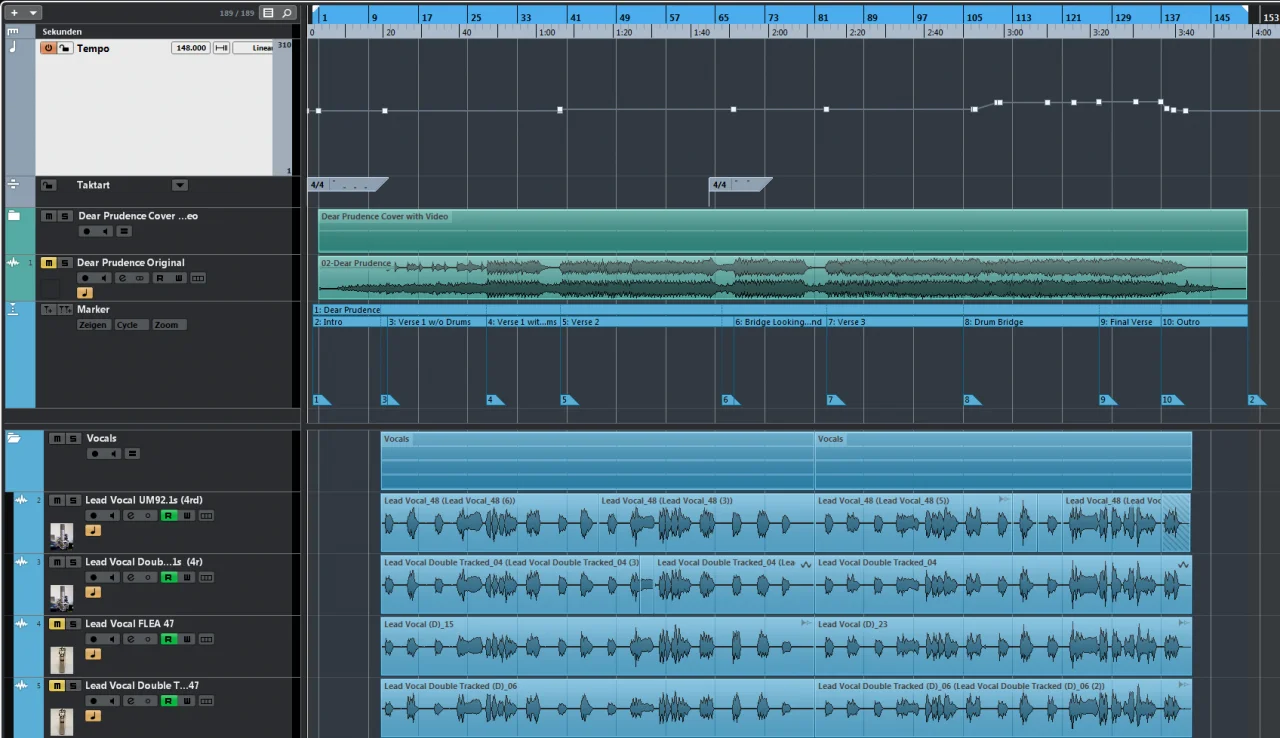Viewport: 1280px width, 738px height.
Task: Open the track search magnifier icon
Action: [287, 13]
